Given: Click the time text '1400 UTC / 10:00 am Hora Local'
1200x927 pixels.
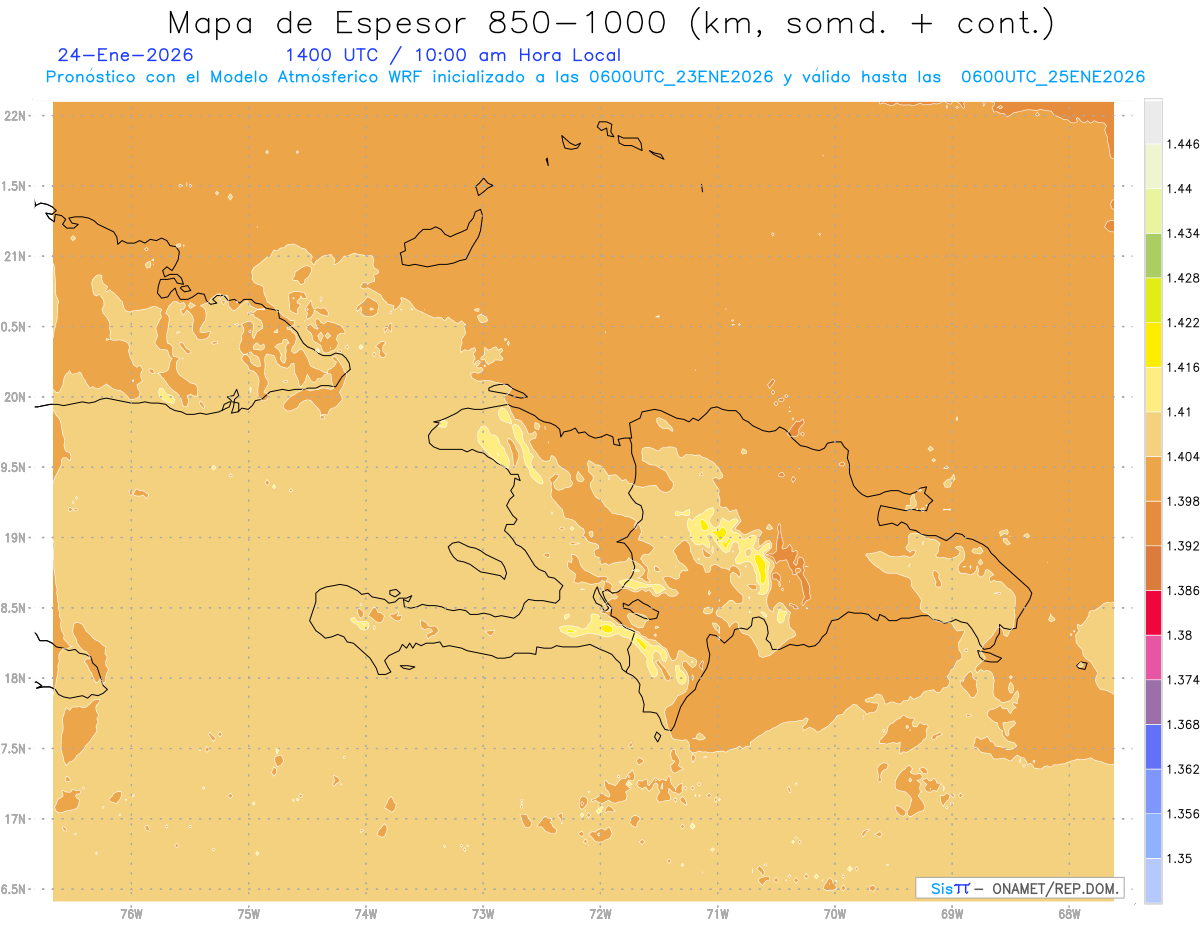Looking at the screenshot, I should coord(453,55).
